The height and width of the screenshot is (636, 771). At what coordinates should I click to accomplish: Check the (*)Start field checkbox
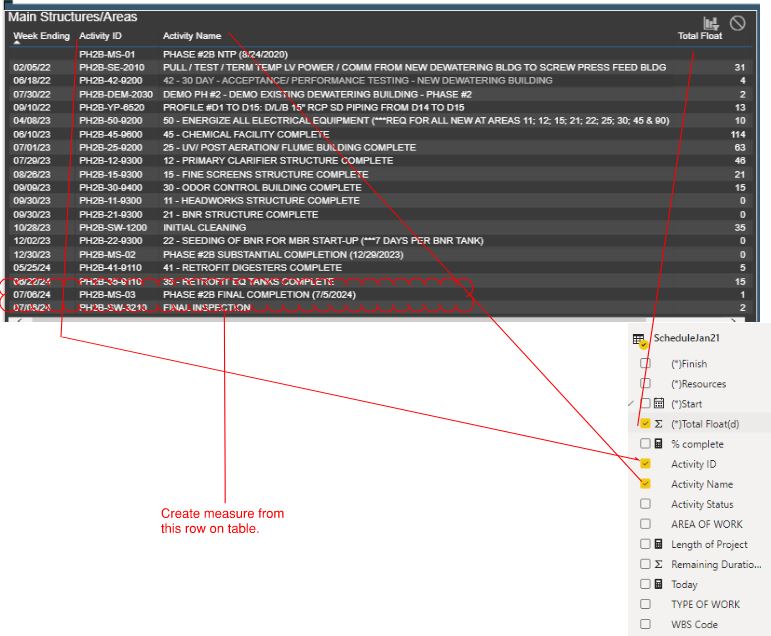[645, 404]
